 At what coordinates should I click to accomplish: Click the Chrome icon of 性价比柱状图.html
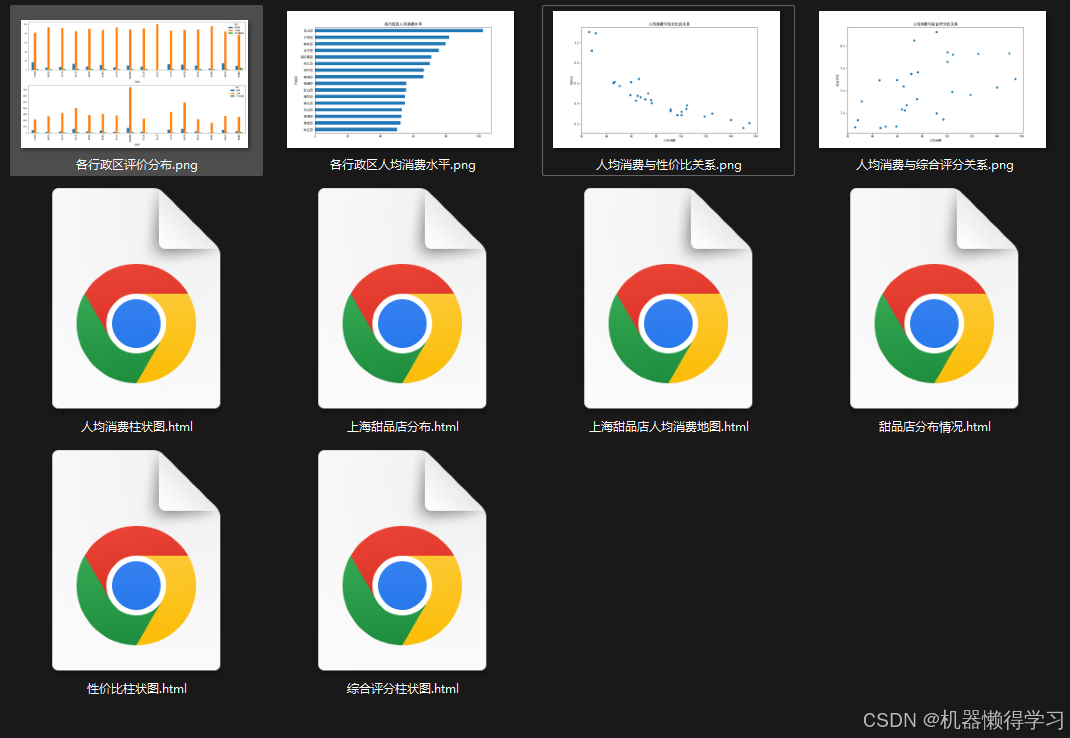(136, 585)
